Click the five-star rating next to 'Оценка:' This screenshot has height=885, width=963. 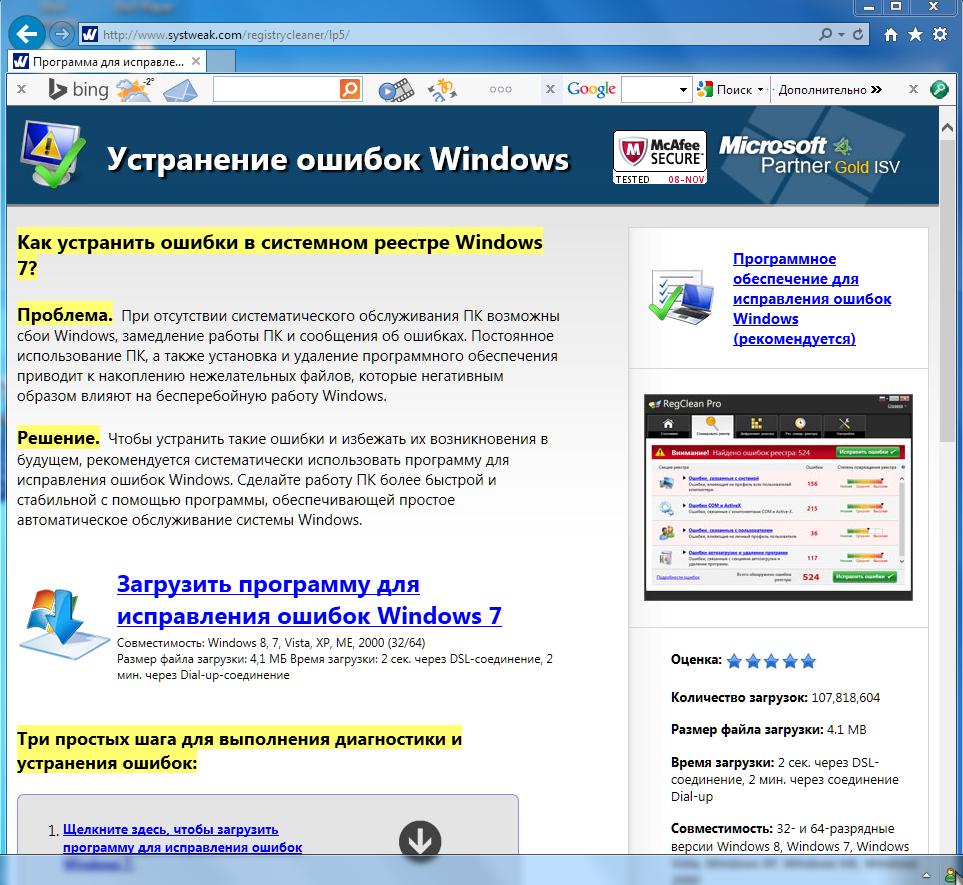(771, 661)
